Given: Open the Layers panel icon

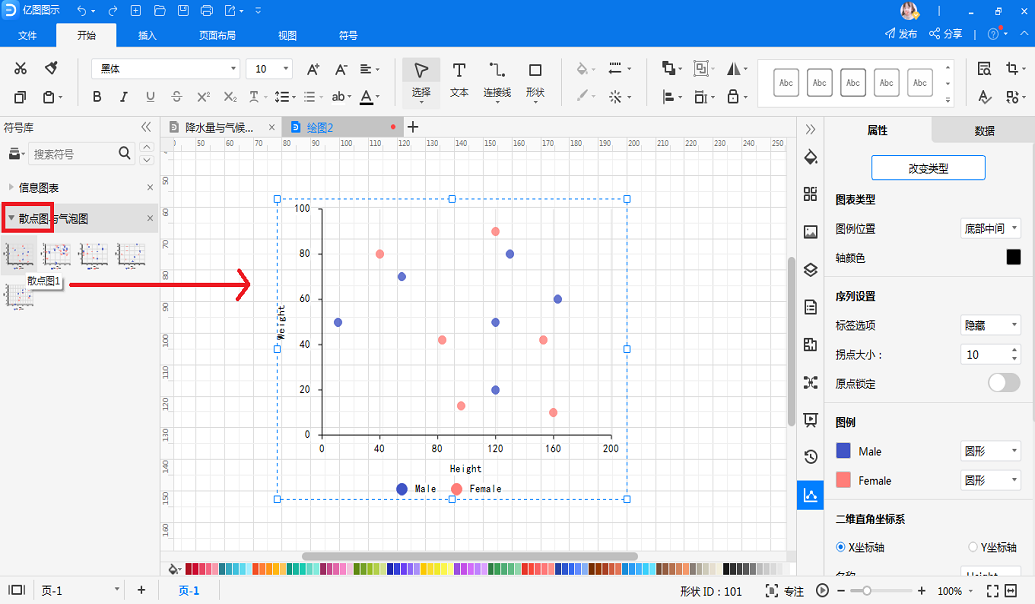Looking at the screenshot, I should pos(811,269).
